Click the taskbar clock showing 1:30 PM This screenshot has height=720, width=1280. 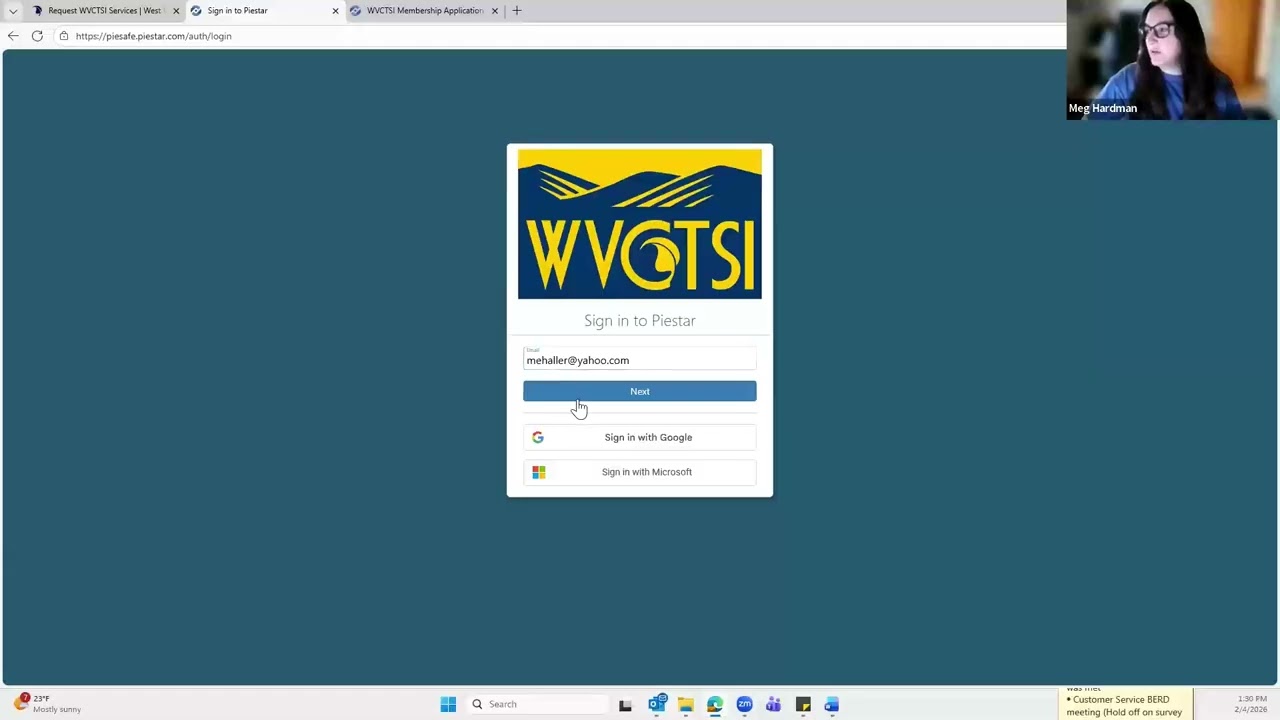pos(1250,704)
